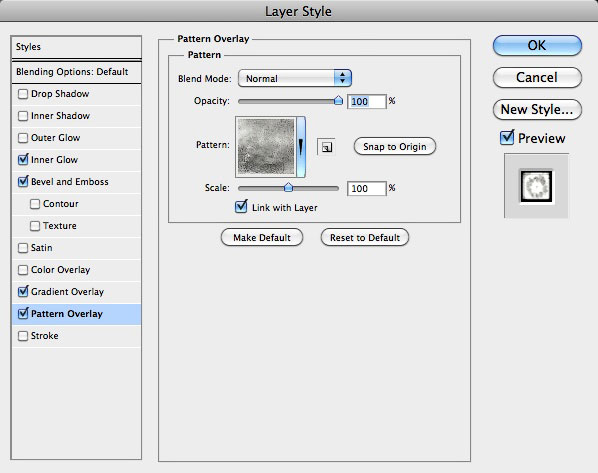Enable the Drop Shadow checkbox
This screenshot has width=598, height=473.
23,94
